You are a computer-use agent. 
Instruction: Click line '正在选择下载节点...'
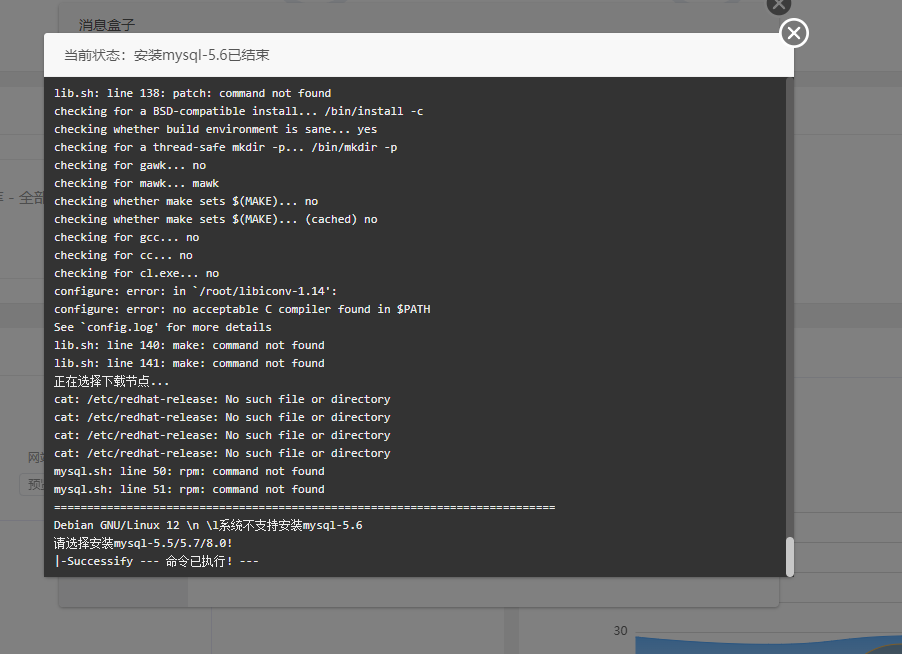coord(112,381)
